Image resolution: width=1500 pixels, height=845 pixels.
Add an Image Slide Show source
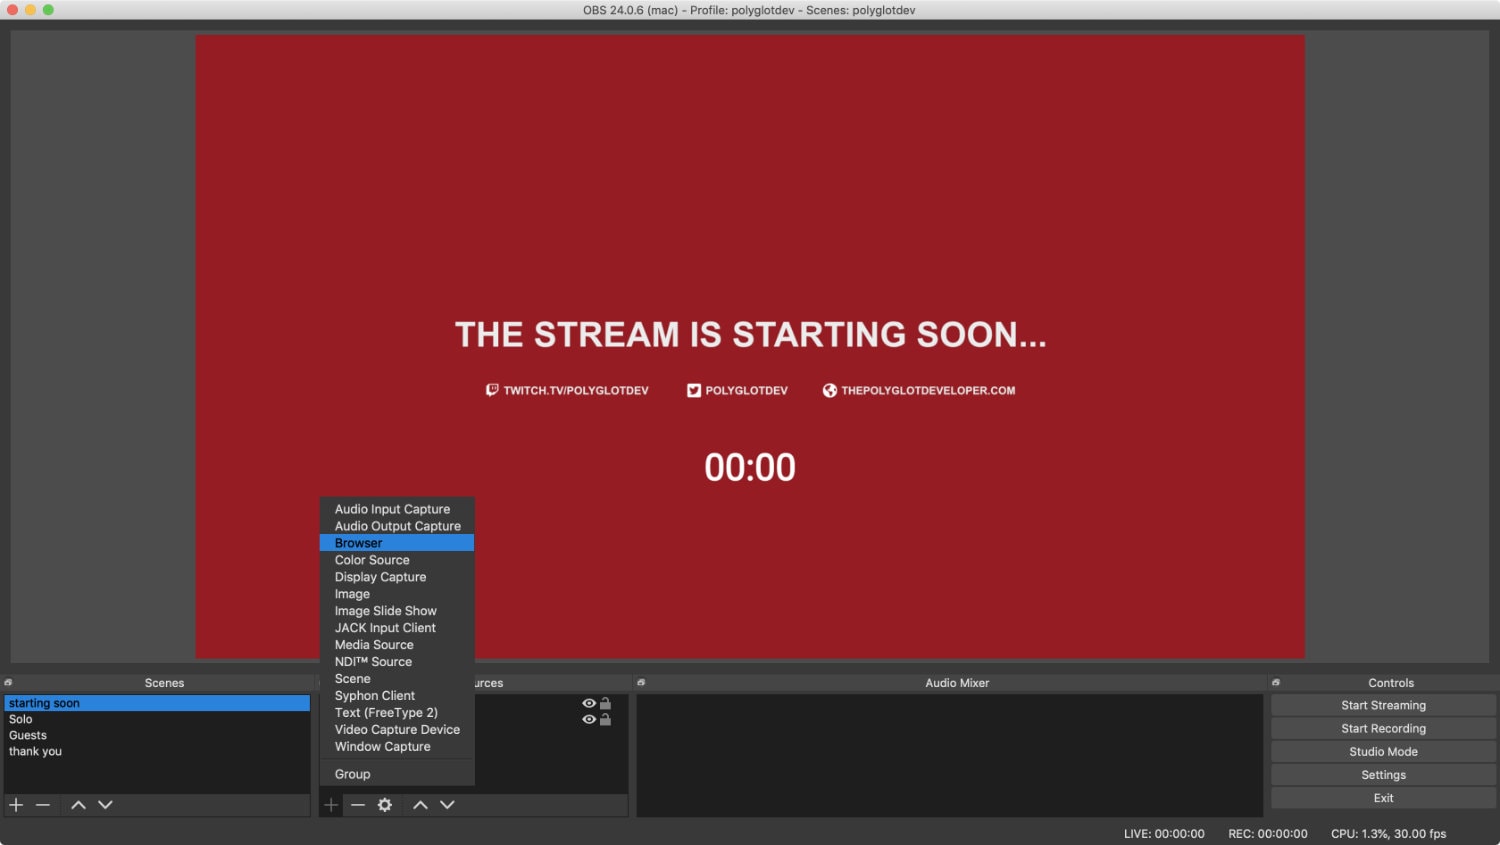point(397,611)
